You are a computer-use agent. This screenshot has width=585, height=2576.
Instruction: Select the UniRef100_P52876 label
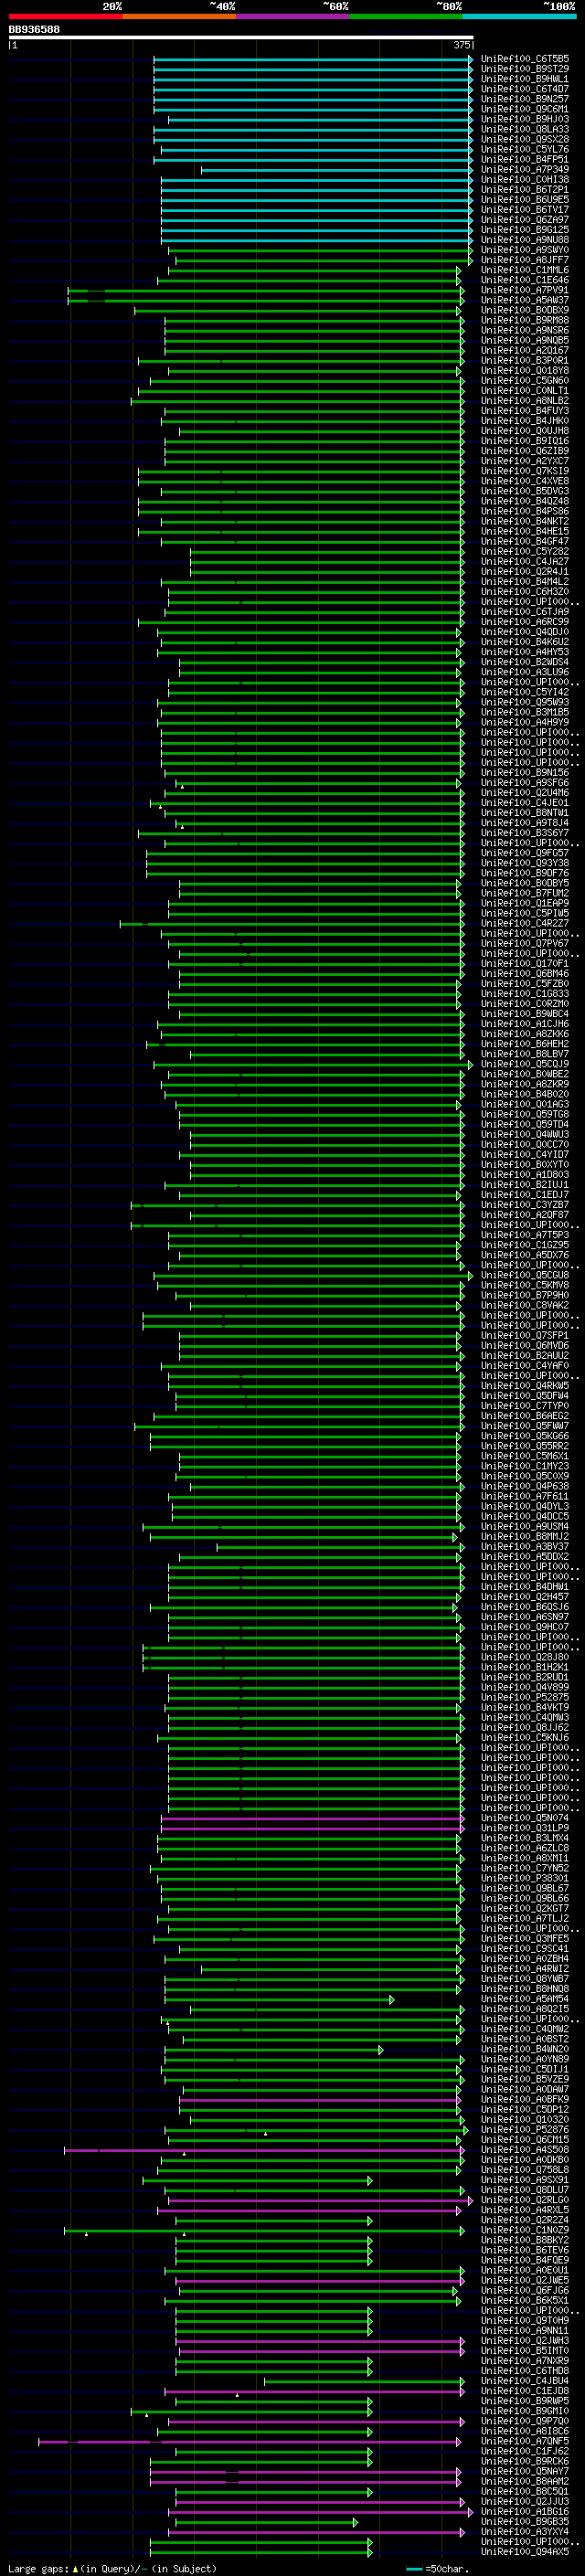(x=525, y=2129)
